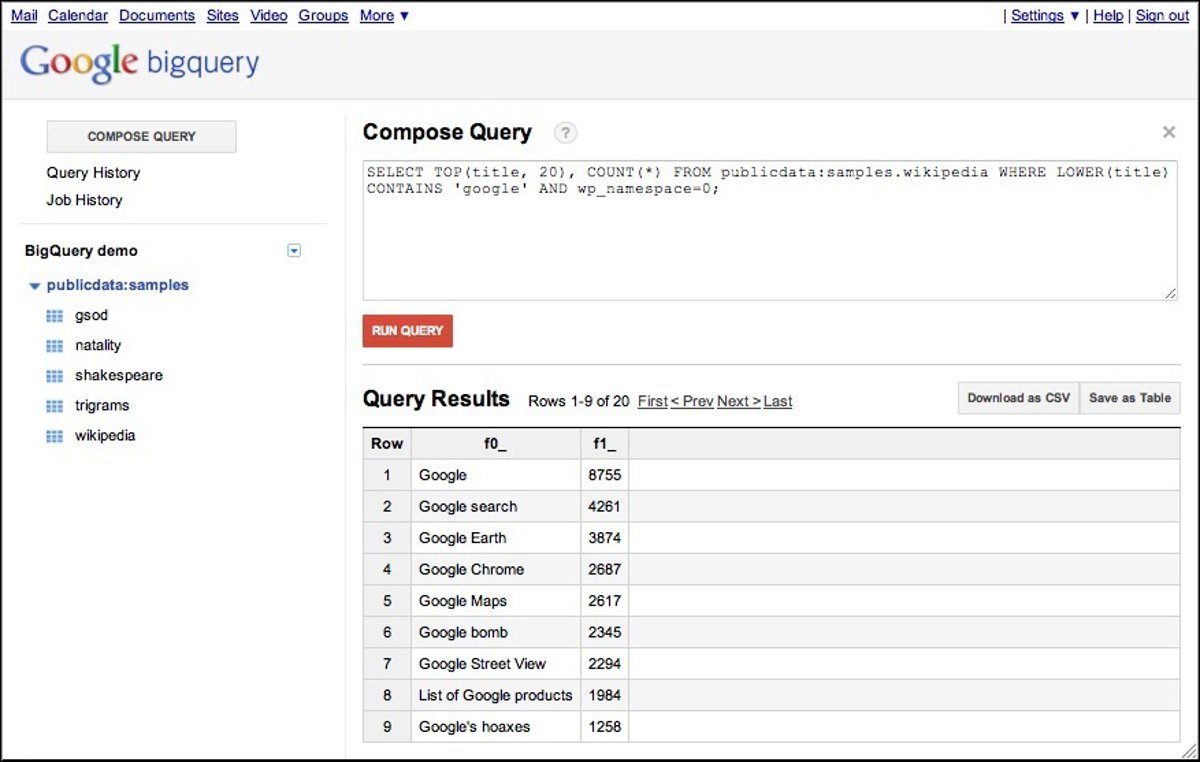Click the gsod table icon
Image resolution: width=1200 pixels, height=762 pixels.
pyautogui.click(x=54, y=316)
